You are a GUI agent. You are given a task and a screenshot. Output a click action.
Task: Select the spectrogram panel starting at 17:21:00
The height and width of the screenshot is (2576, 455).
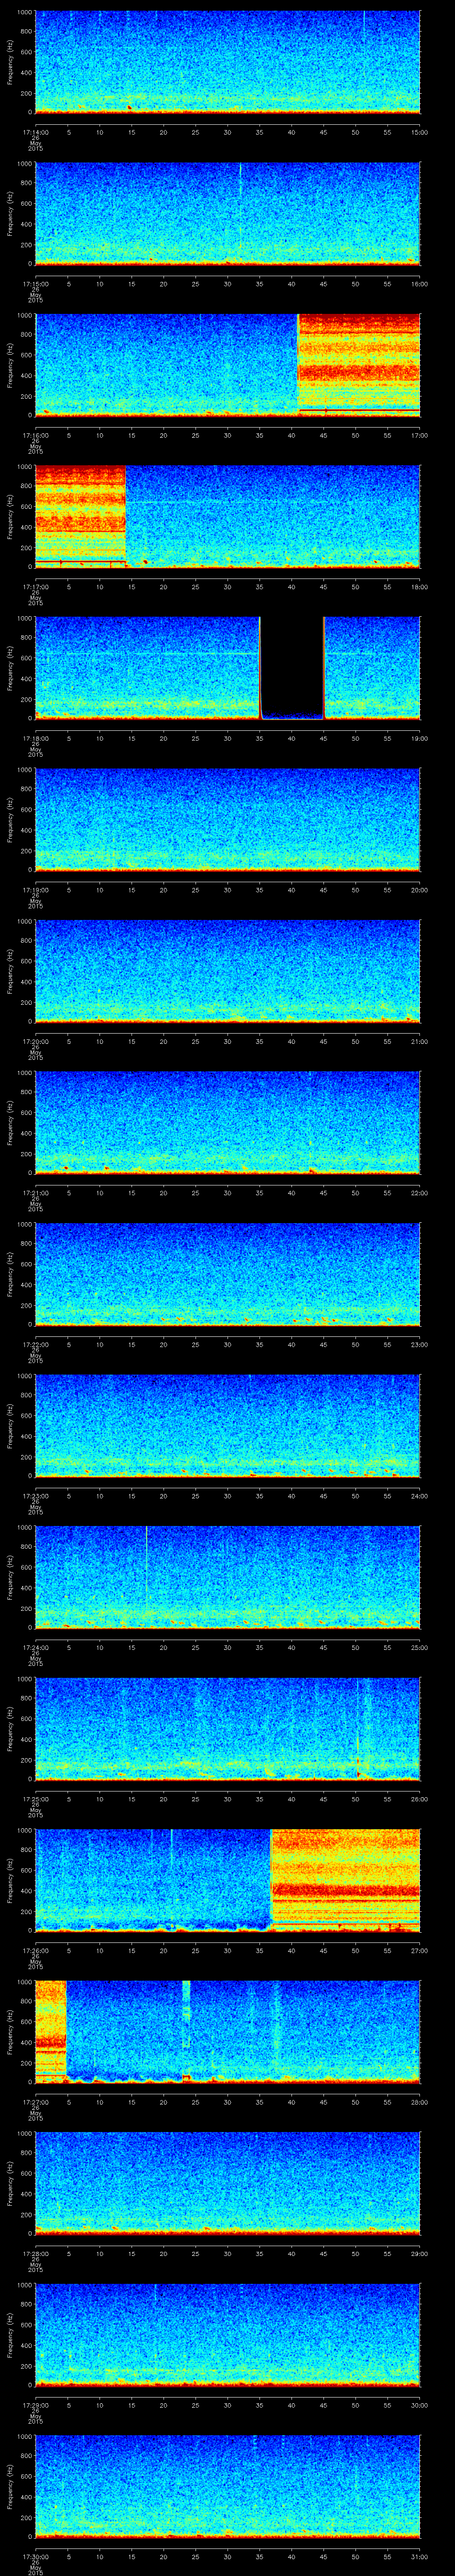pos(227,1123)
